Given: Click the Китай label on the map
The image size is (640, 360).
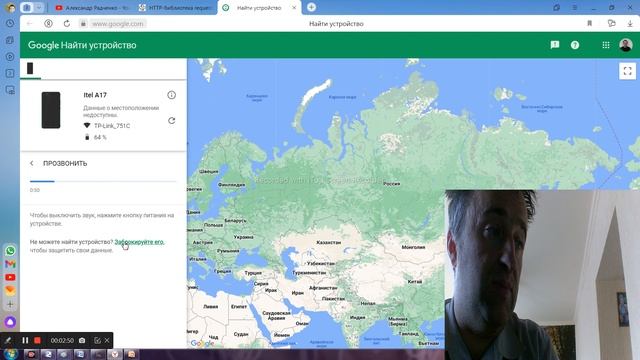Looking at the screenshot, I should (x=415, y=282).
